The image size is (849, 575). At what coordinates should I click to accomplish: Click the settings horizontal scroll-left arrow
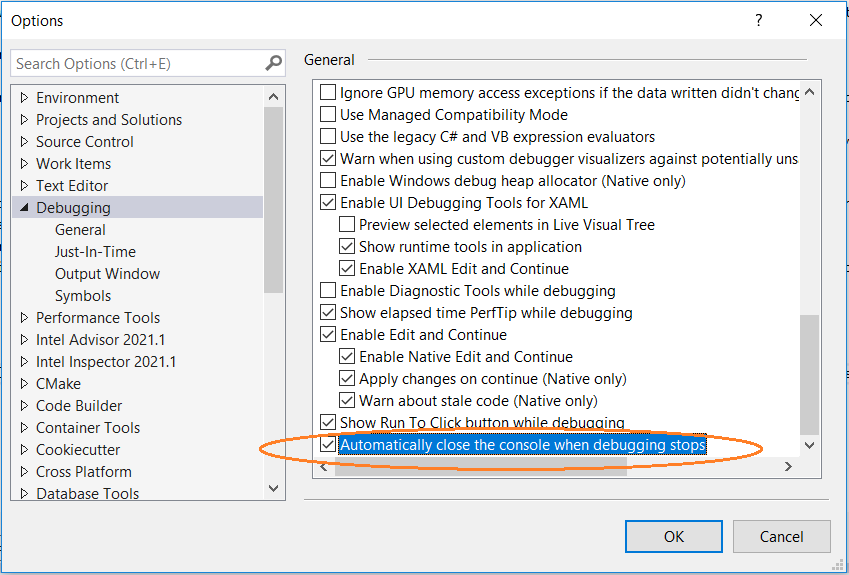pyautogui.click(x=324, y=466)
